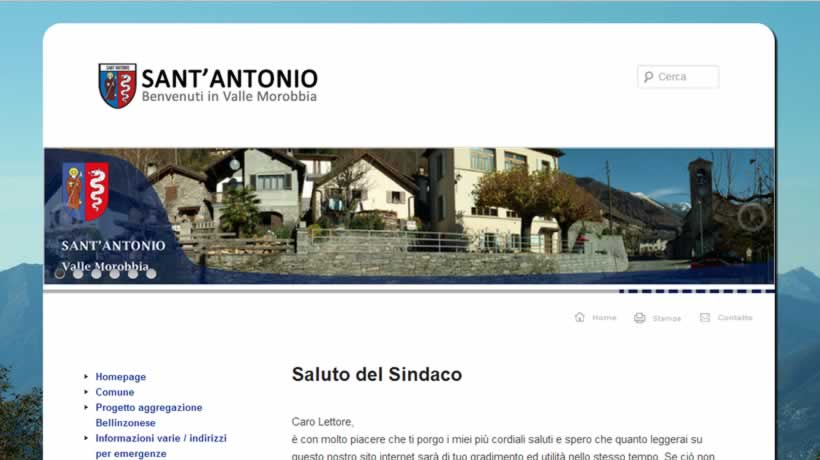
Task: Open the Comune sidebar menu item
Action: point(115,393)
